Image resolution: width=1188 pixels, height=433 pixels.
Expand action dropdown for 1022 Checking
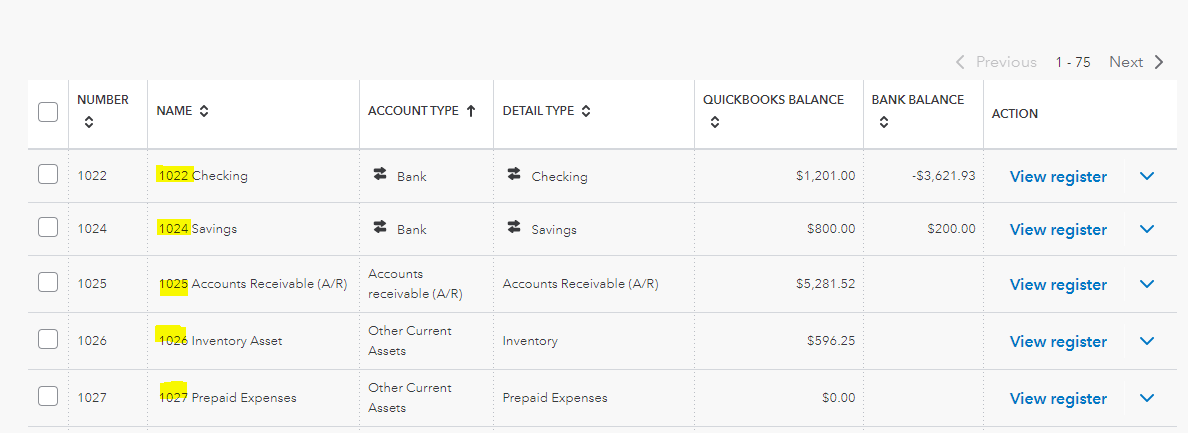(x=1147, y=176)
